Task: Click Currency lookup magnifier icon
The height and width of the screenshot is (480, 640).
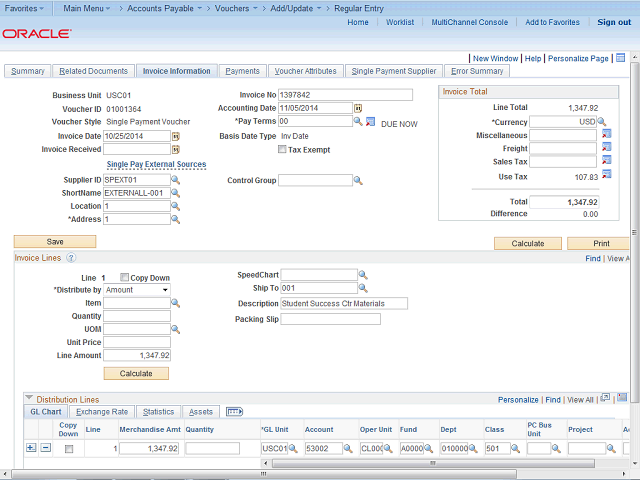Action: point(602,122)
